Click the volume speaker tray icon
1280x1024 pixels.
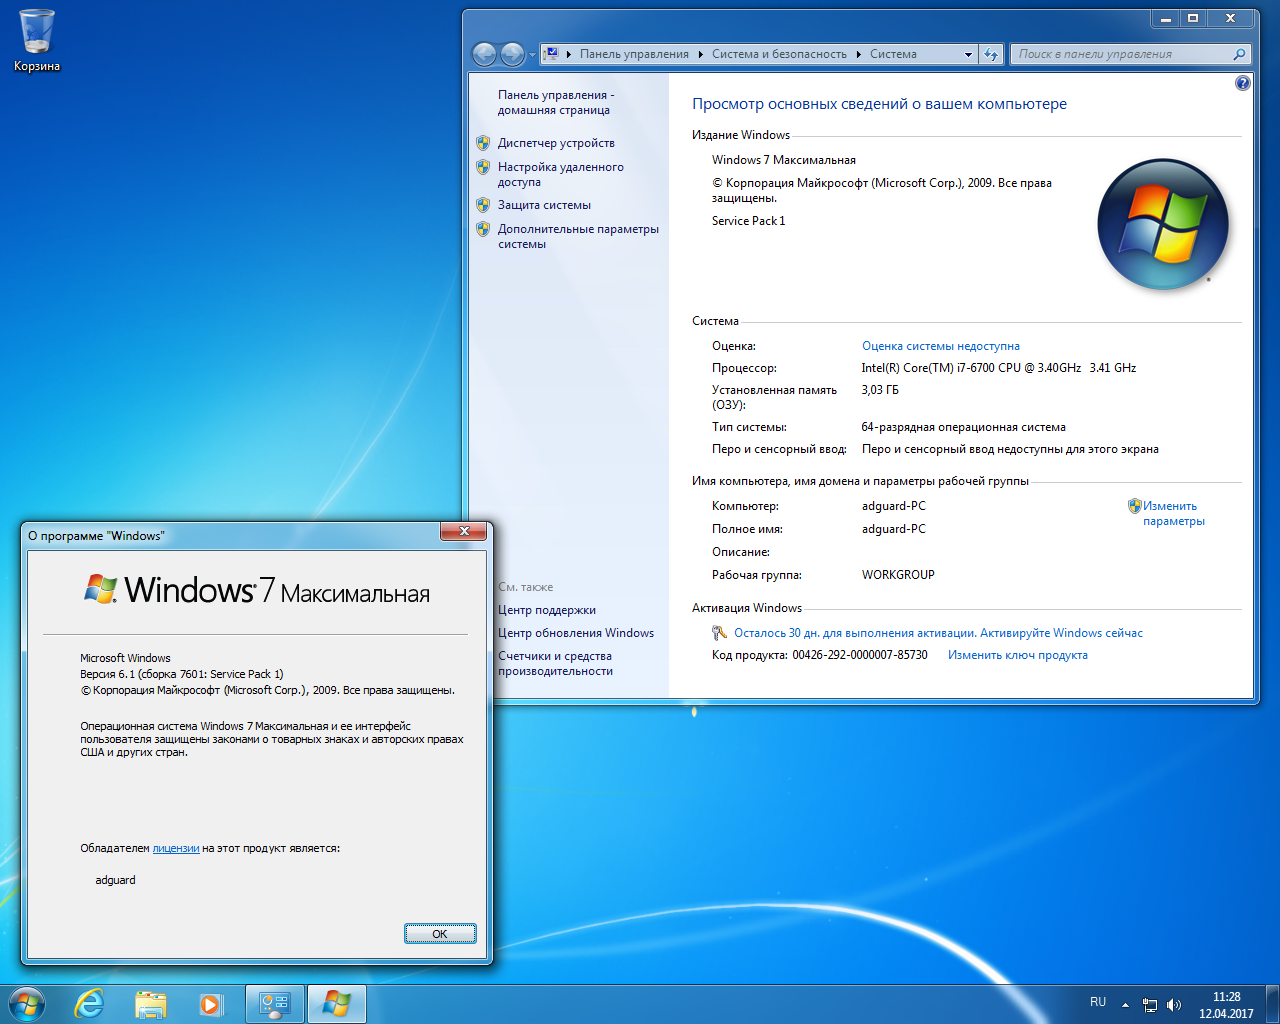(1174, 1005)
